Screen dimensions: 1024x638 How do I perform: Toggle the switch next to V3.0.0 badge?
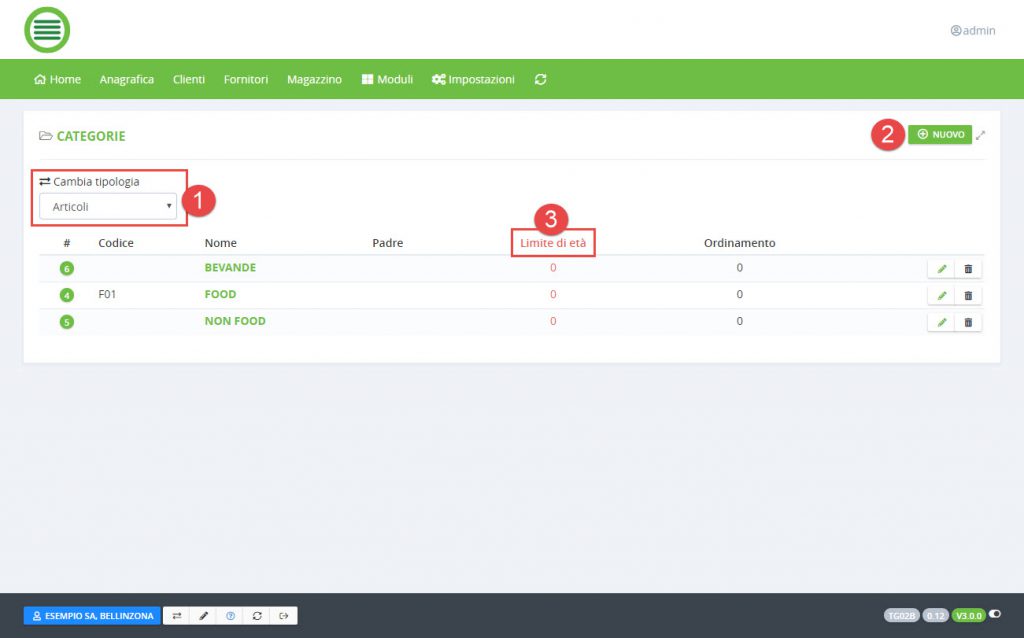tap(995, 615)
